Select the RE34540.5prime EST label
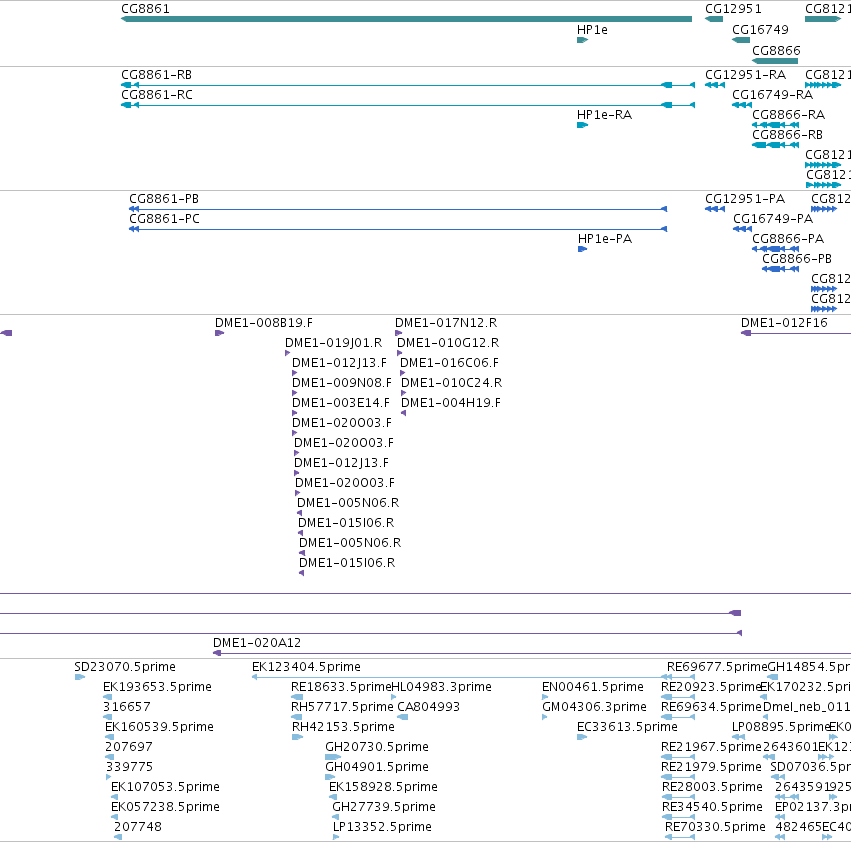The width and height of the screenshot is (851, 842). (713, 807)
